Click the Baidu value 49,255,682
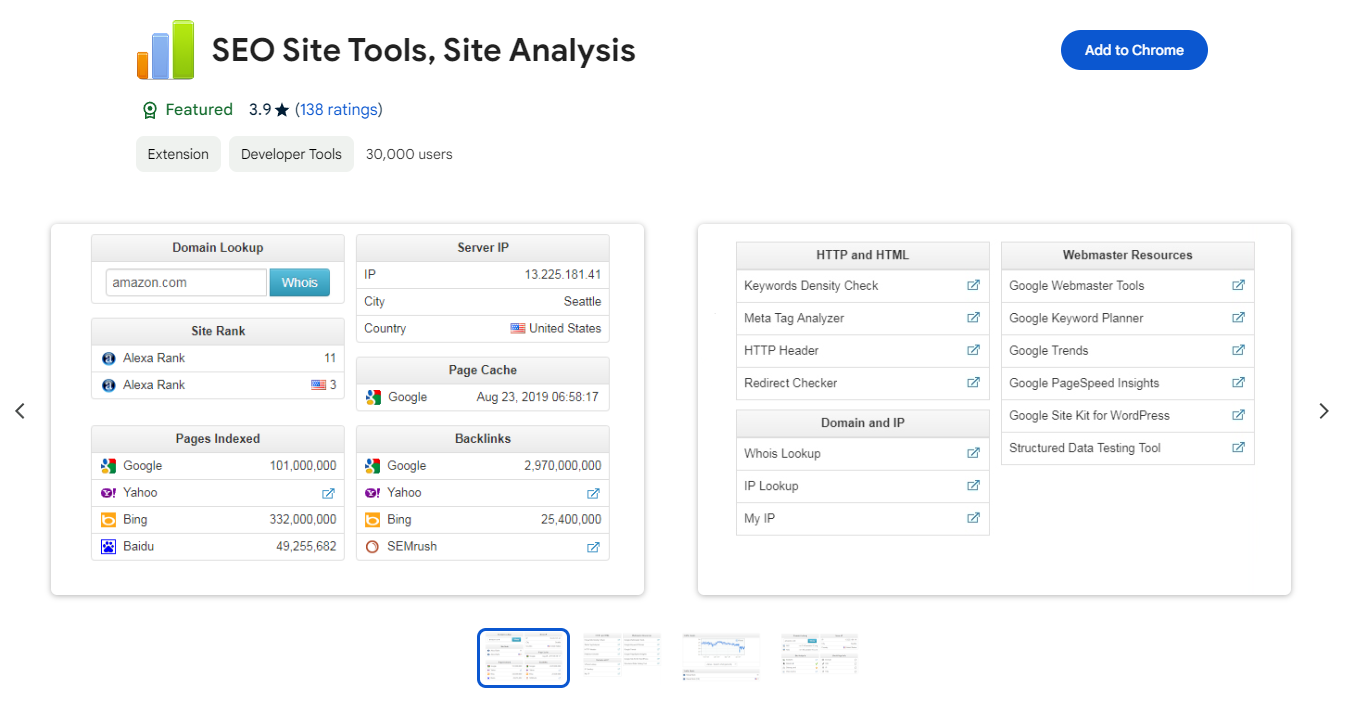Screen dimensions: 1352x710 click(306, 547)
